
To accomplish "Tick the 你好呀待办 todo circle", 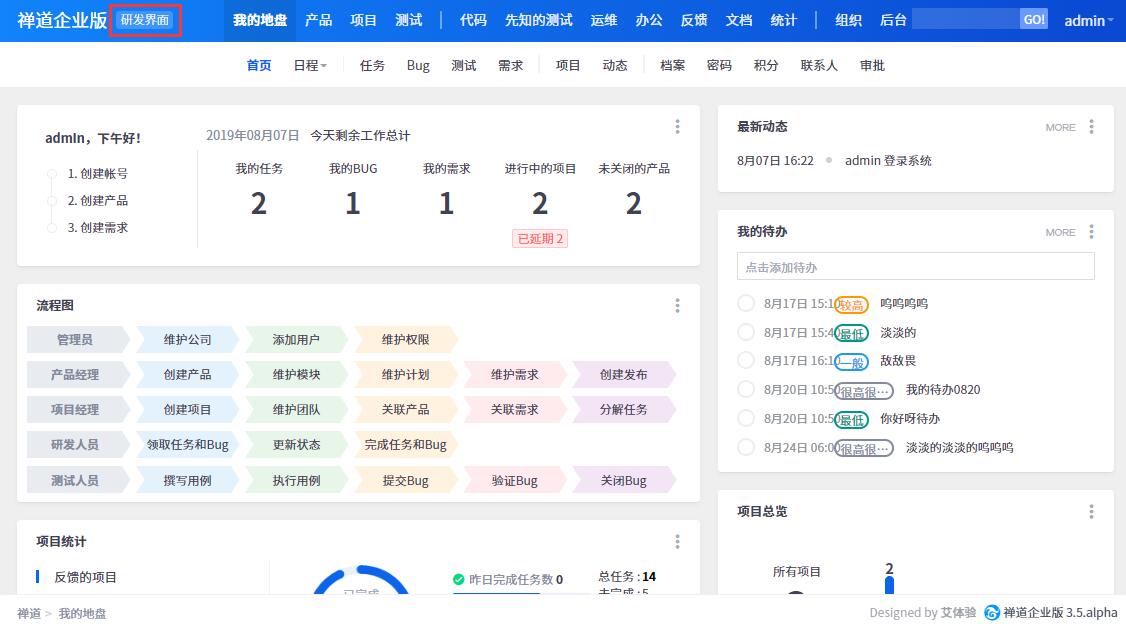I will point(745,419).
